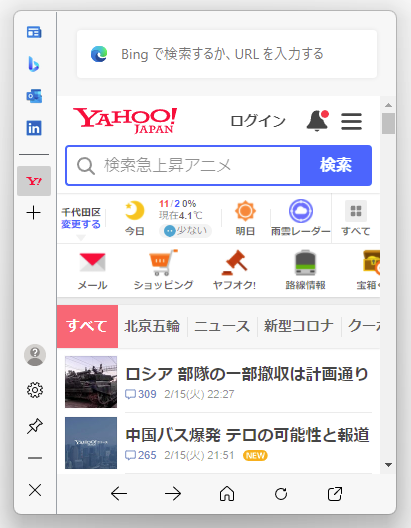Open Bing from the sidebar

34,64
